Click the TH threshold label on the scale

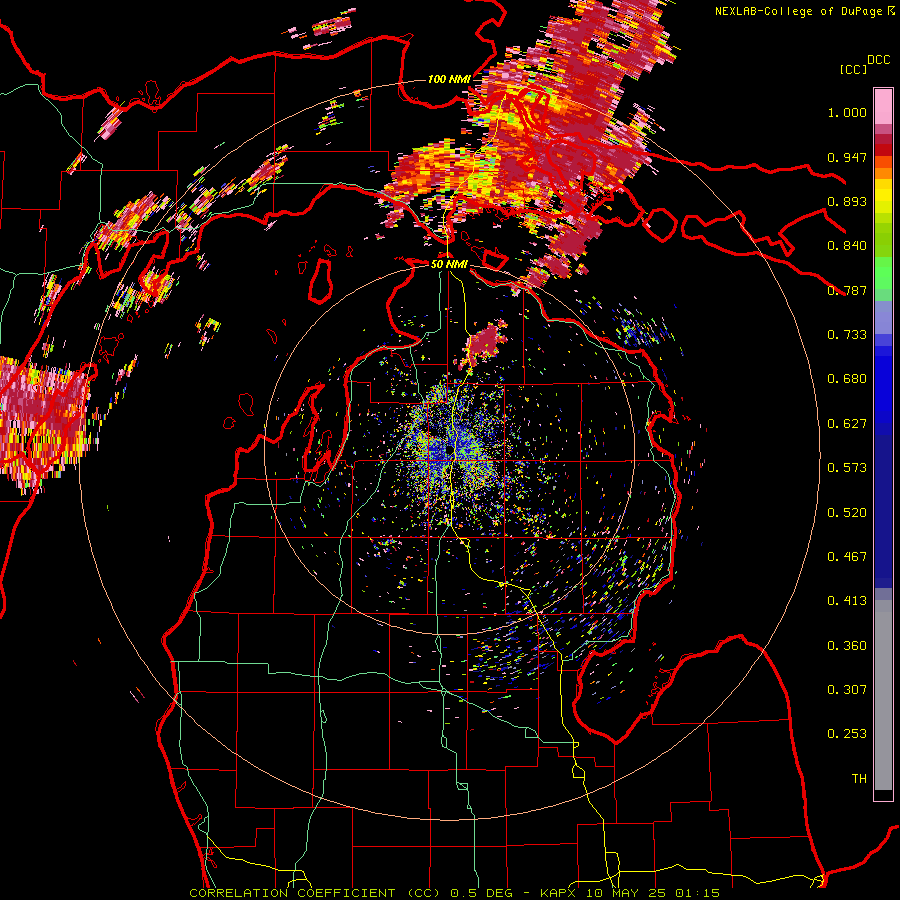[x=859, y=779]
